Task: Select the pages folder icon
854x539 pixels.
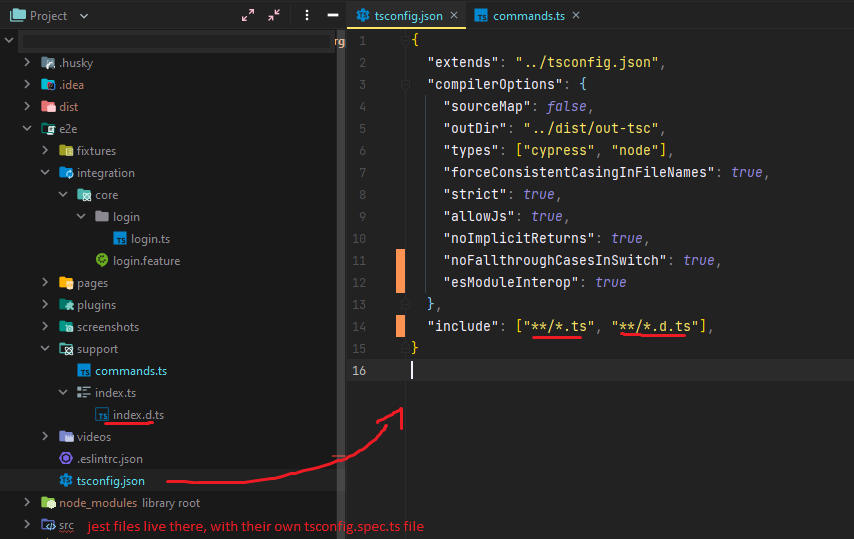Action: [x=66, y=283]
